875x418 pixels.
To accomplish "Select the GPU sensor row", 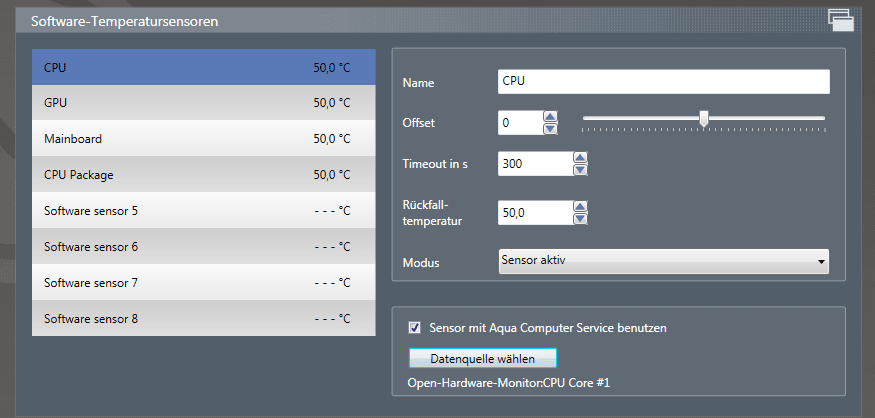I will pos(204,102).
